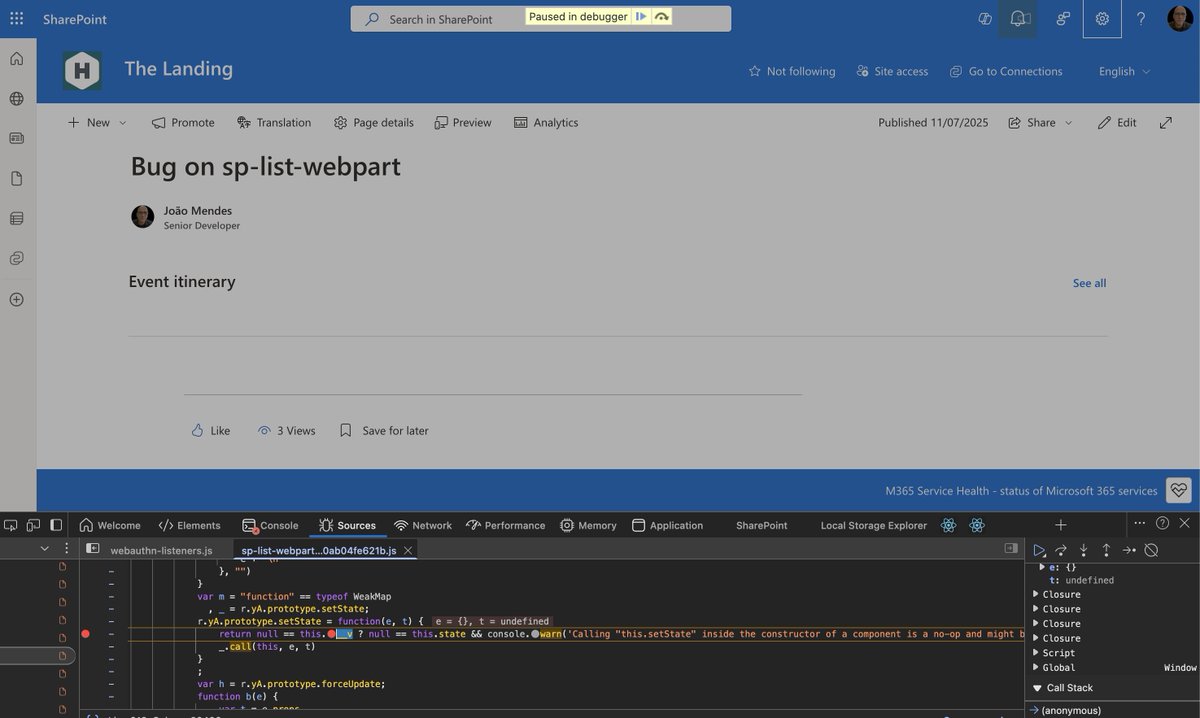Expand page content with diagonal arrows icon
The image size is (1200, 718).
(1166, 122)
